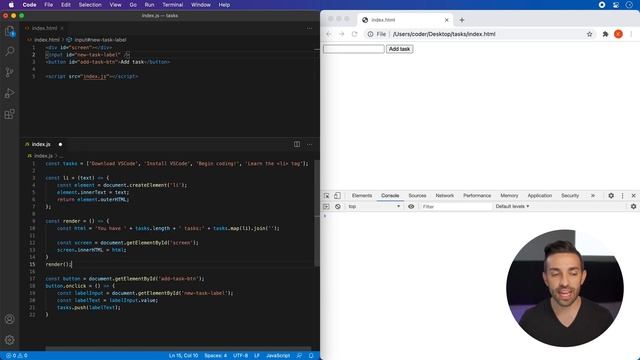Screen dimensions: 640x360
Task: Close the index.html Chrome tab
Action: 447,20
